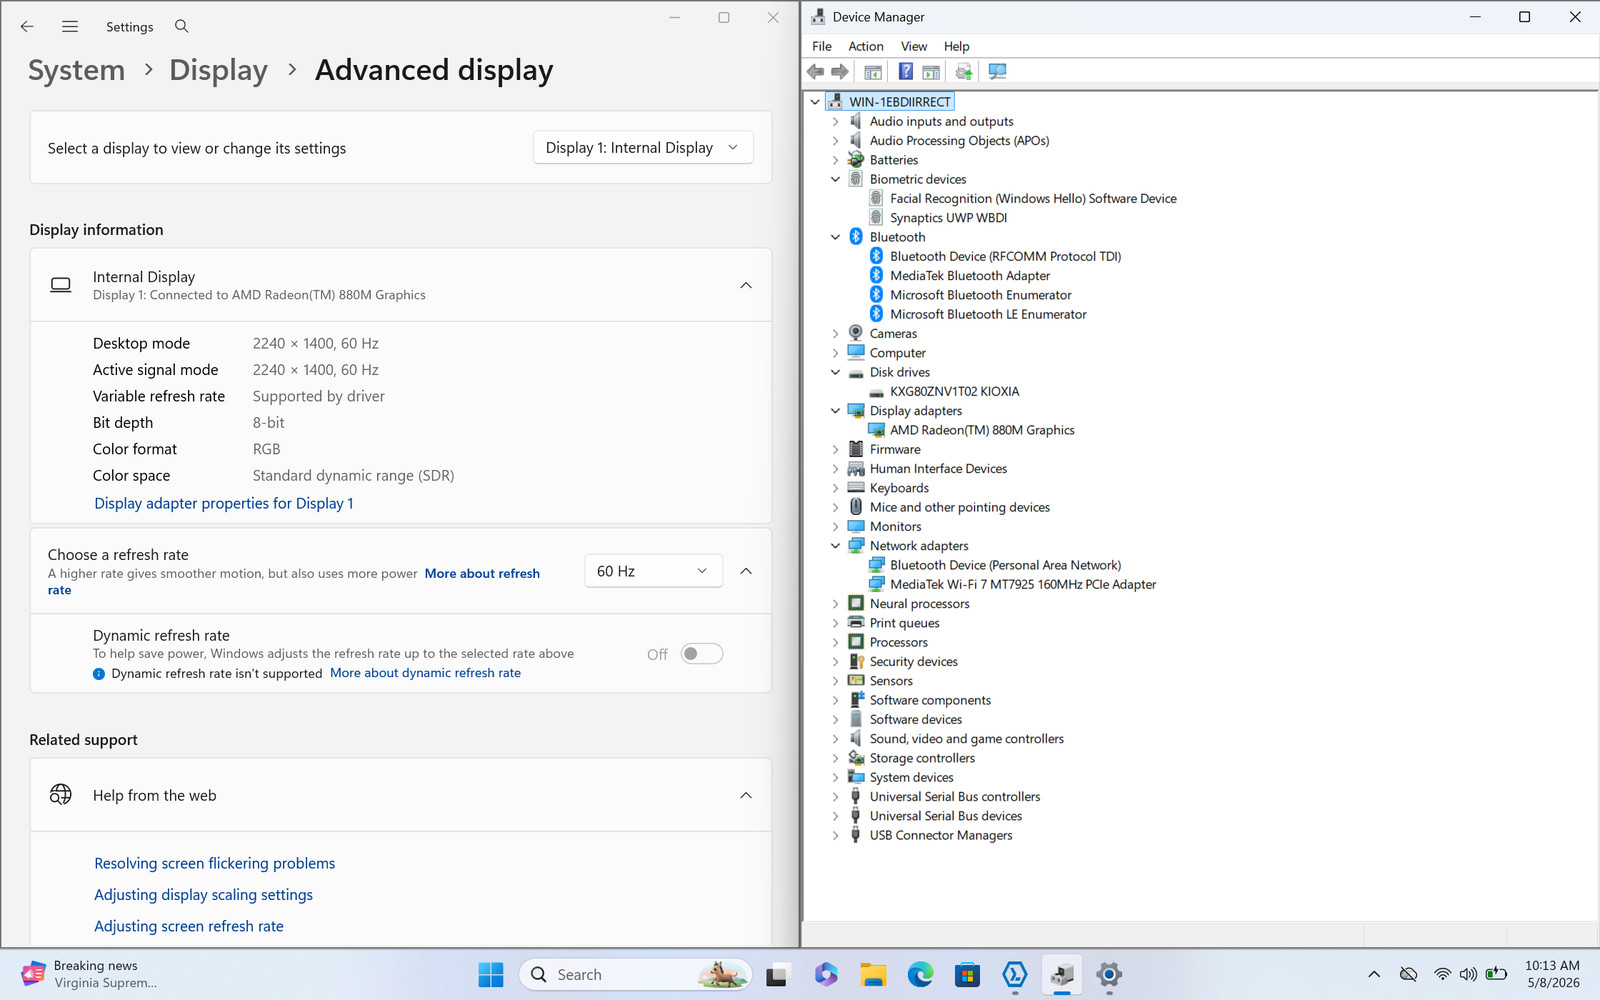Click the Forward arrow in Device Manager toolbar

[x=840, y=71]
